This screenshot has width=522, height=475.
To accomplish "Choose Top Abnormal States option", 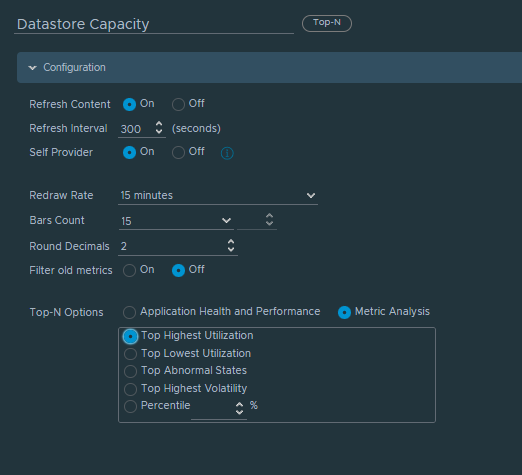I will coord(130,371).
